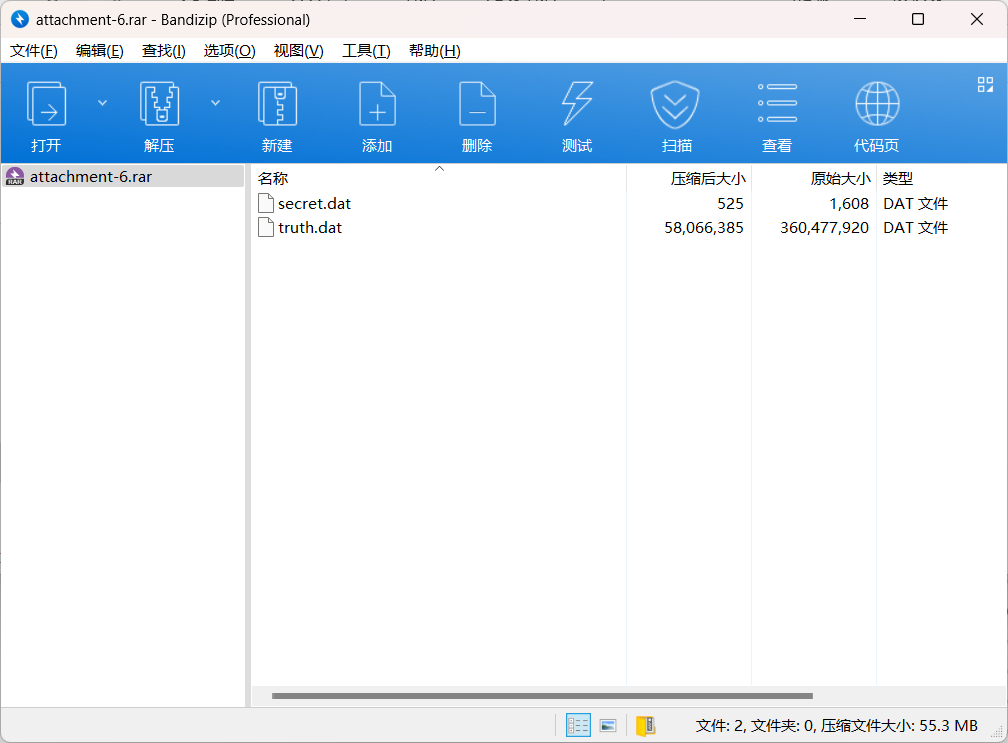Open the 文件(F) menu
The height and width of the screenshot is (743, 1008).
(33, 51)
